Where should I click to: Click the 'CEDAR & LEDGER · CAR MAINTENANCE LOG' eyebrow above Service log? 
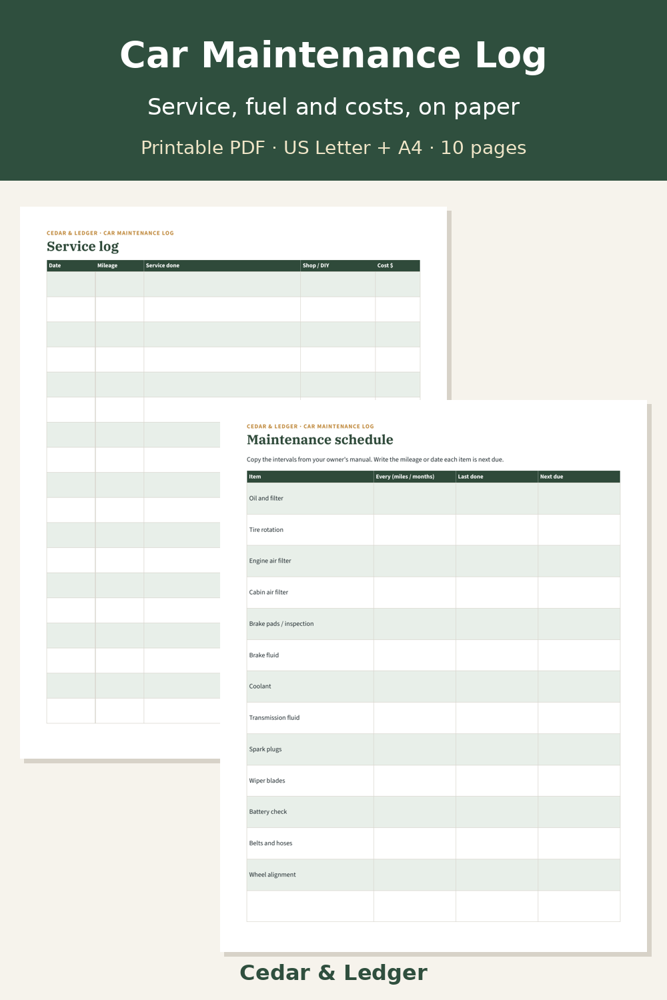110,233
